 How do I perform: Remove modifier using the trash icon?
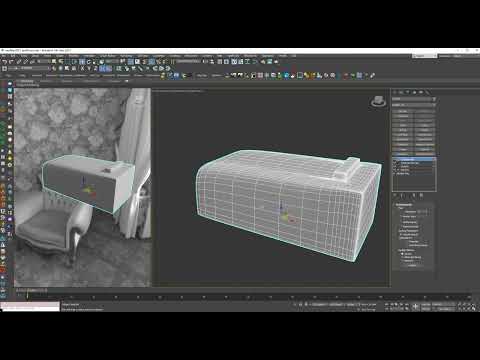[414, 195]
